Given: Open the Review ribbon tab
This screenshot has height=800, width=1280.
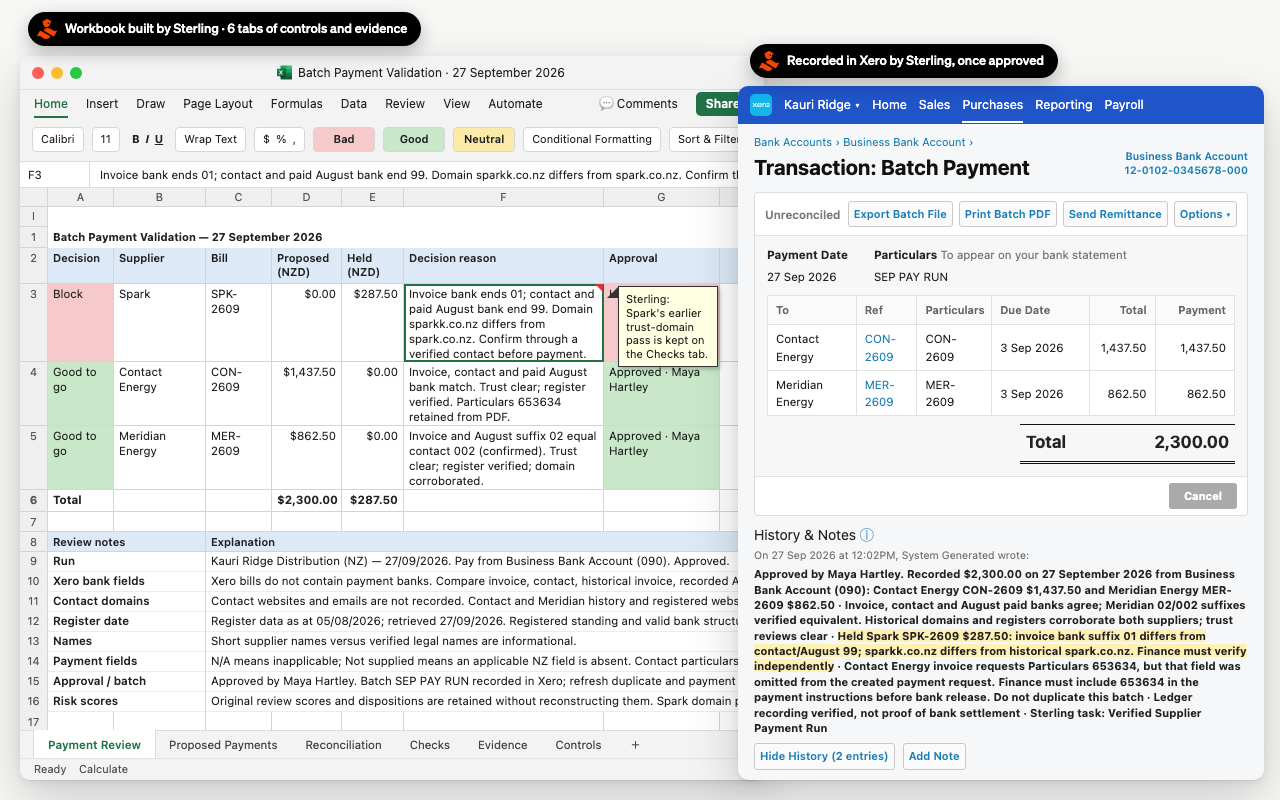Looking at the screenshot, I should pos(405,104).
